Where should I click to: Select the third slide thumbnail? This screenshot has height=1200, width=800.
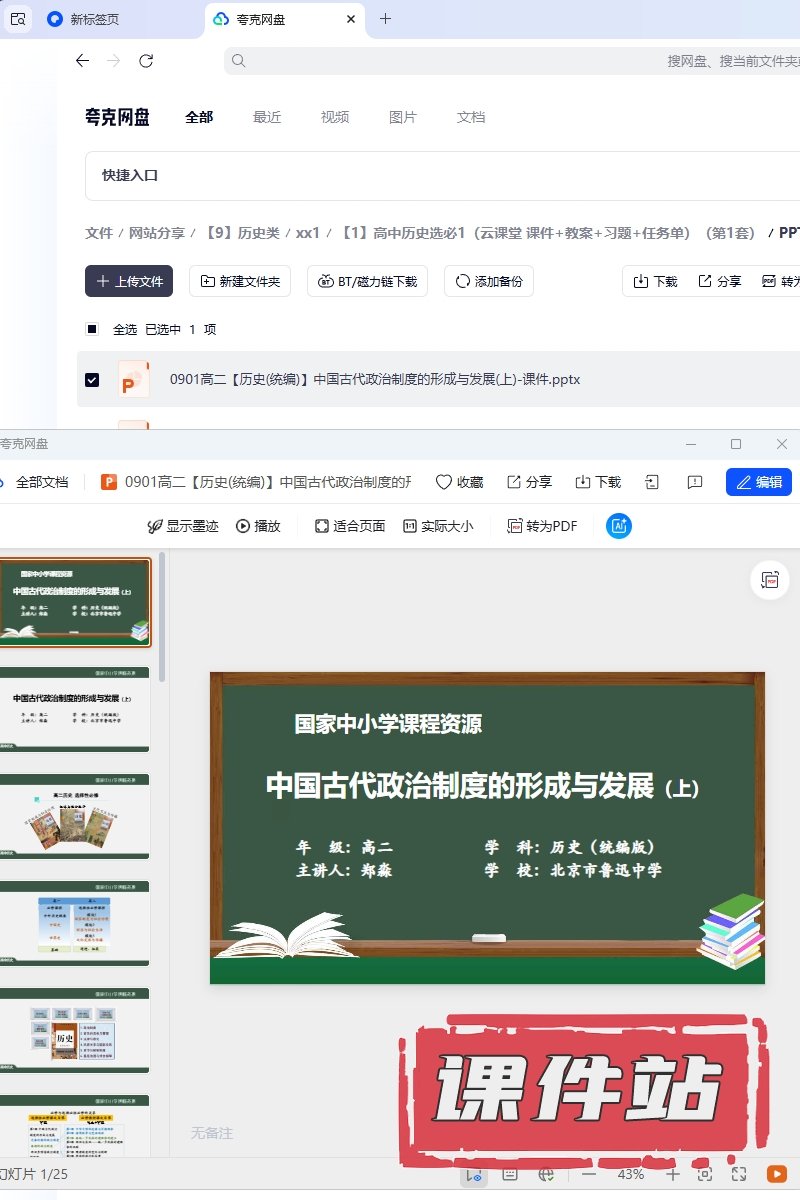pos(76,816)
